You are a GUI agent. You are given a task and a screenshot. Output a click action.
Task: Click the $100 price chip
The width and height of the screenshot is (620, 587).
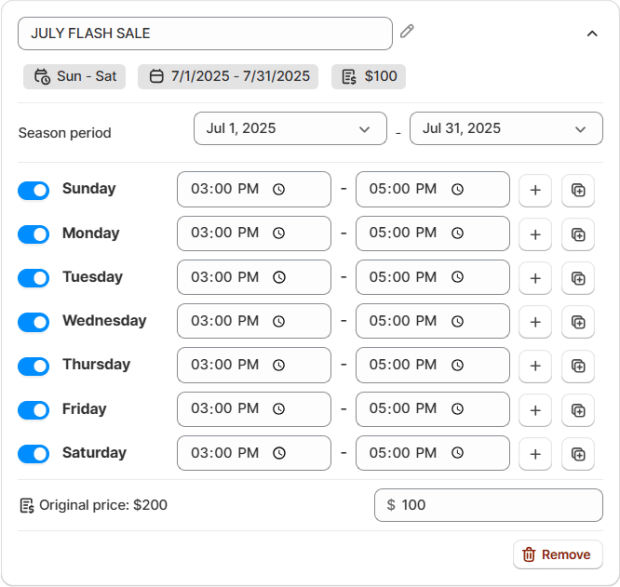[369, 76]
